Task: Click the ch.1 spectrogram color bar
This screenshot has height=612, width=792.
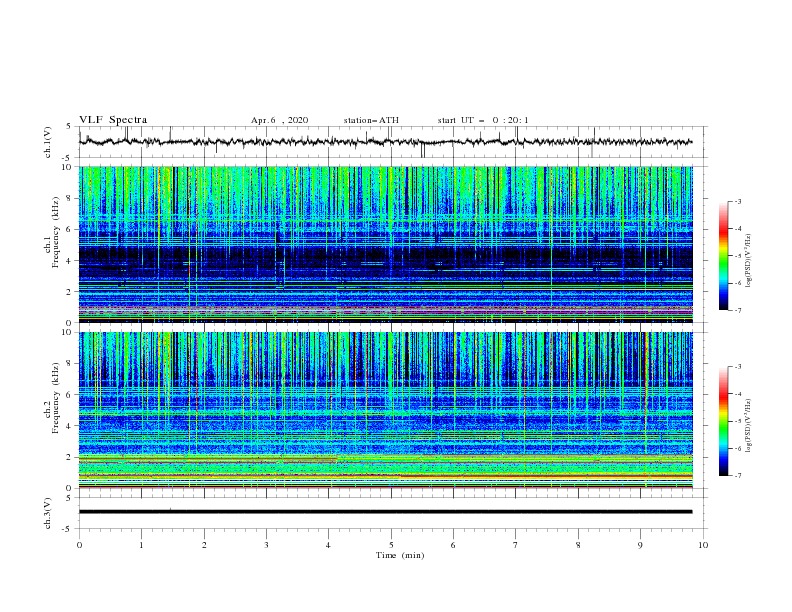Action: (x=723, y=256)
